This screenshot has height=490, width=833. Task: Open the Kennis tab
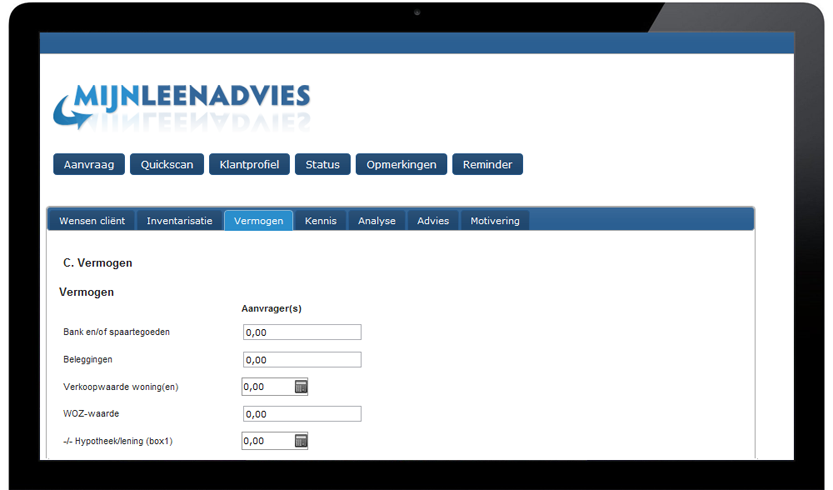coord(321,221)
